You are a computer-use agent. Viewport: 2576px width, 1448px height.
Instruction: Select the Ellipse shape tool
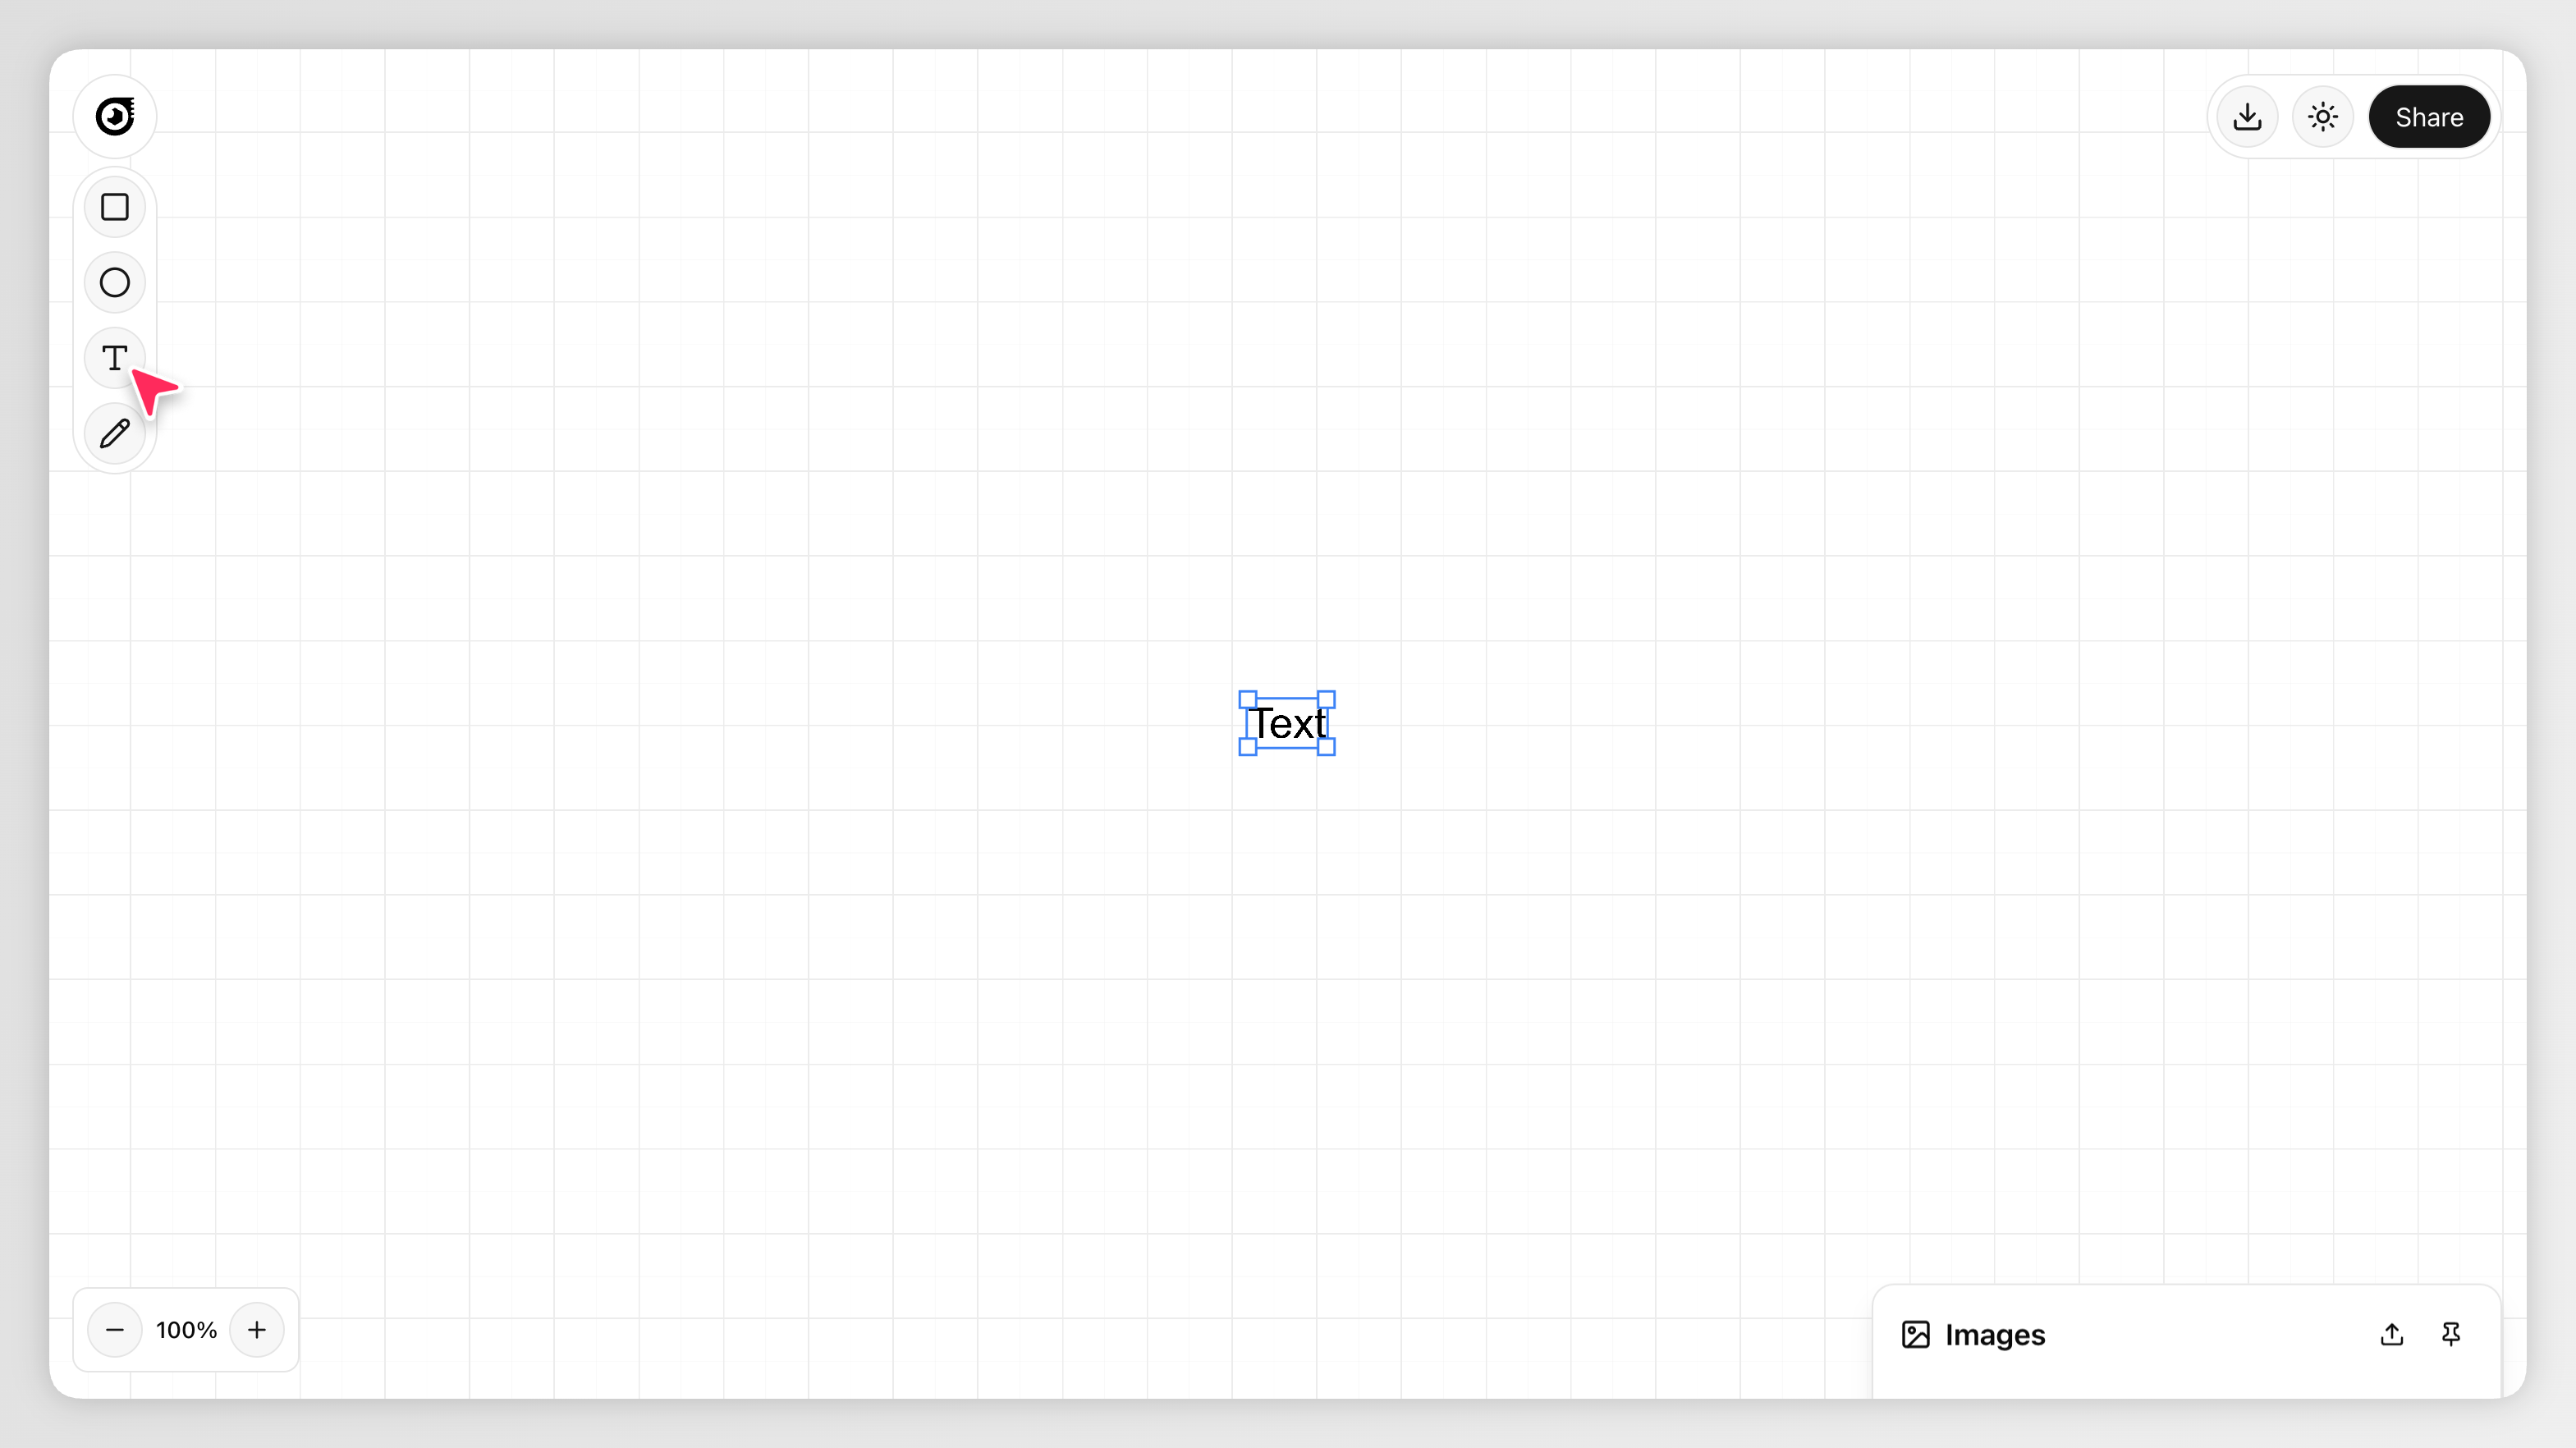click(x=115, y=283)
